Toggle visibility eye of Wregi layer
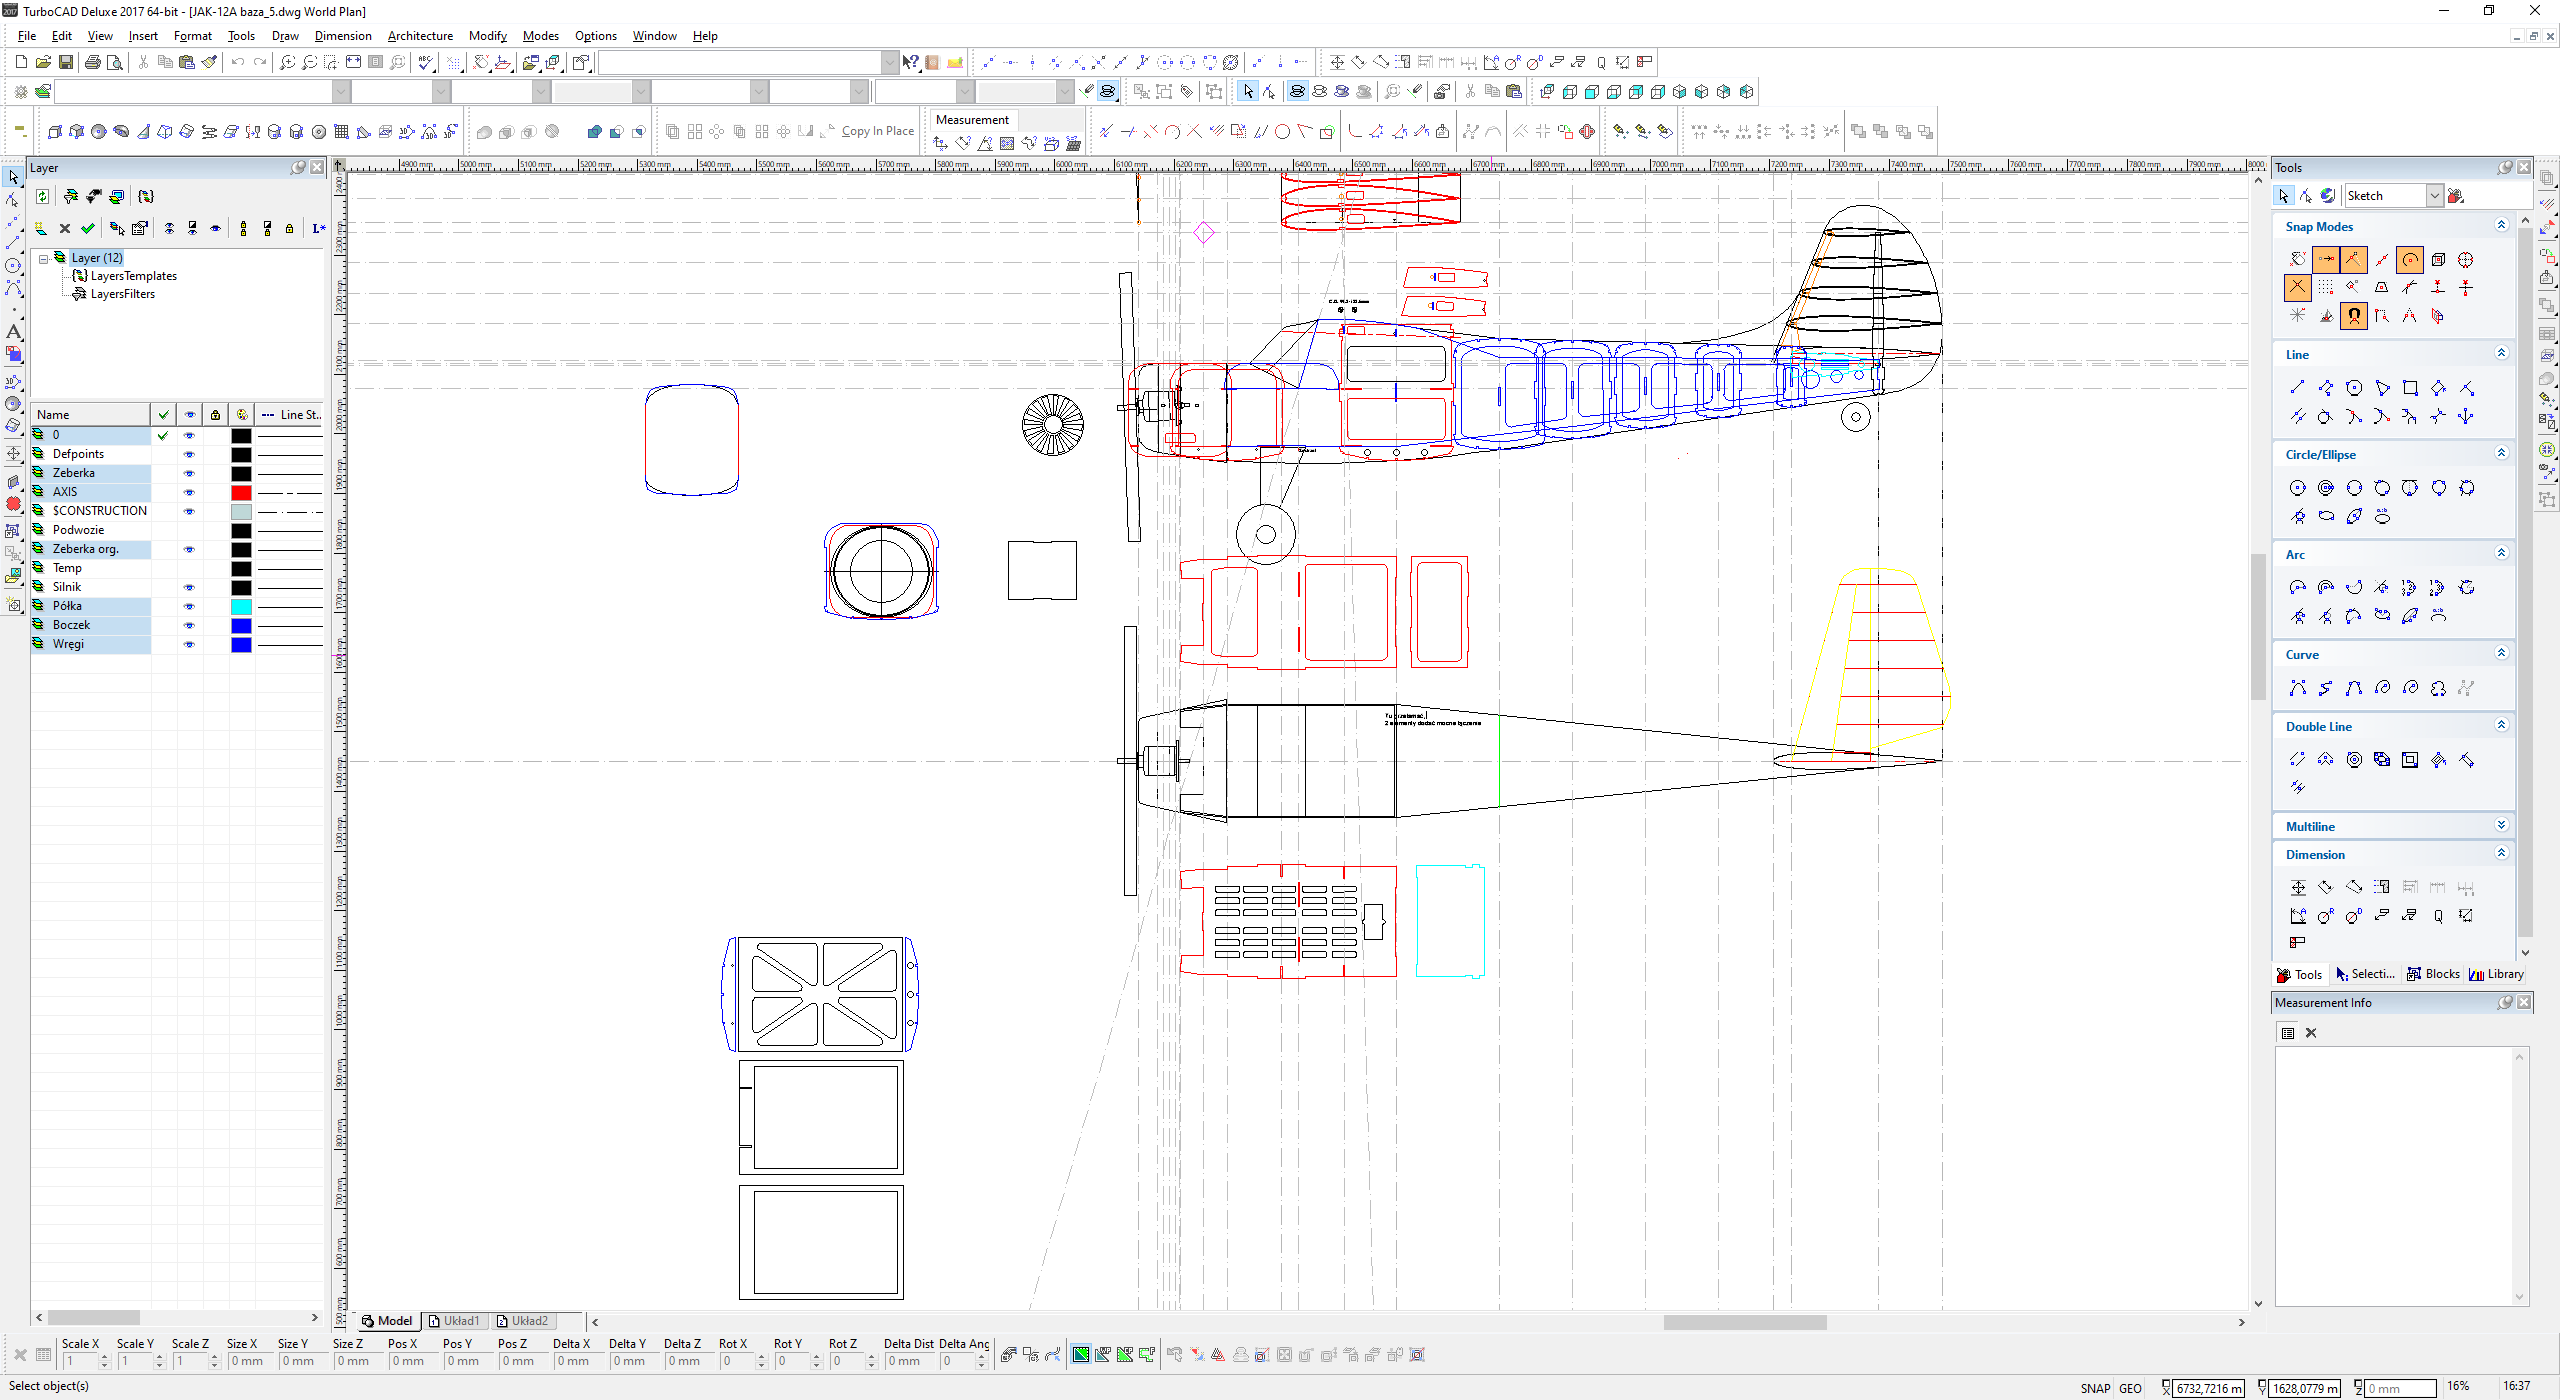The height and width of the screenshot is (1400, 2560). pyautogui.click(x=189, y=644)
